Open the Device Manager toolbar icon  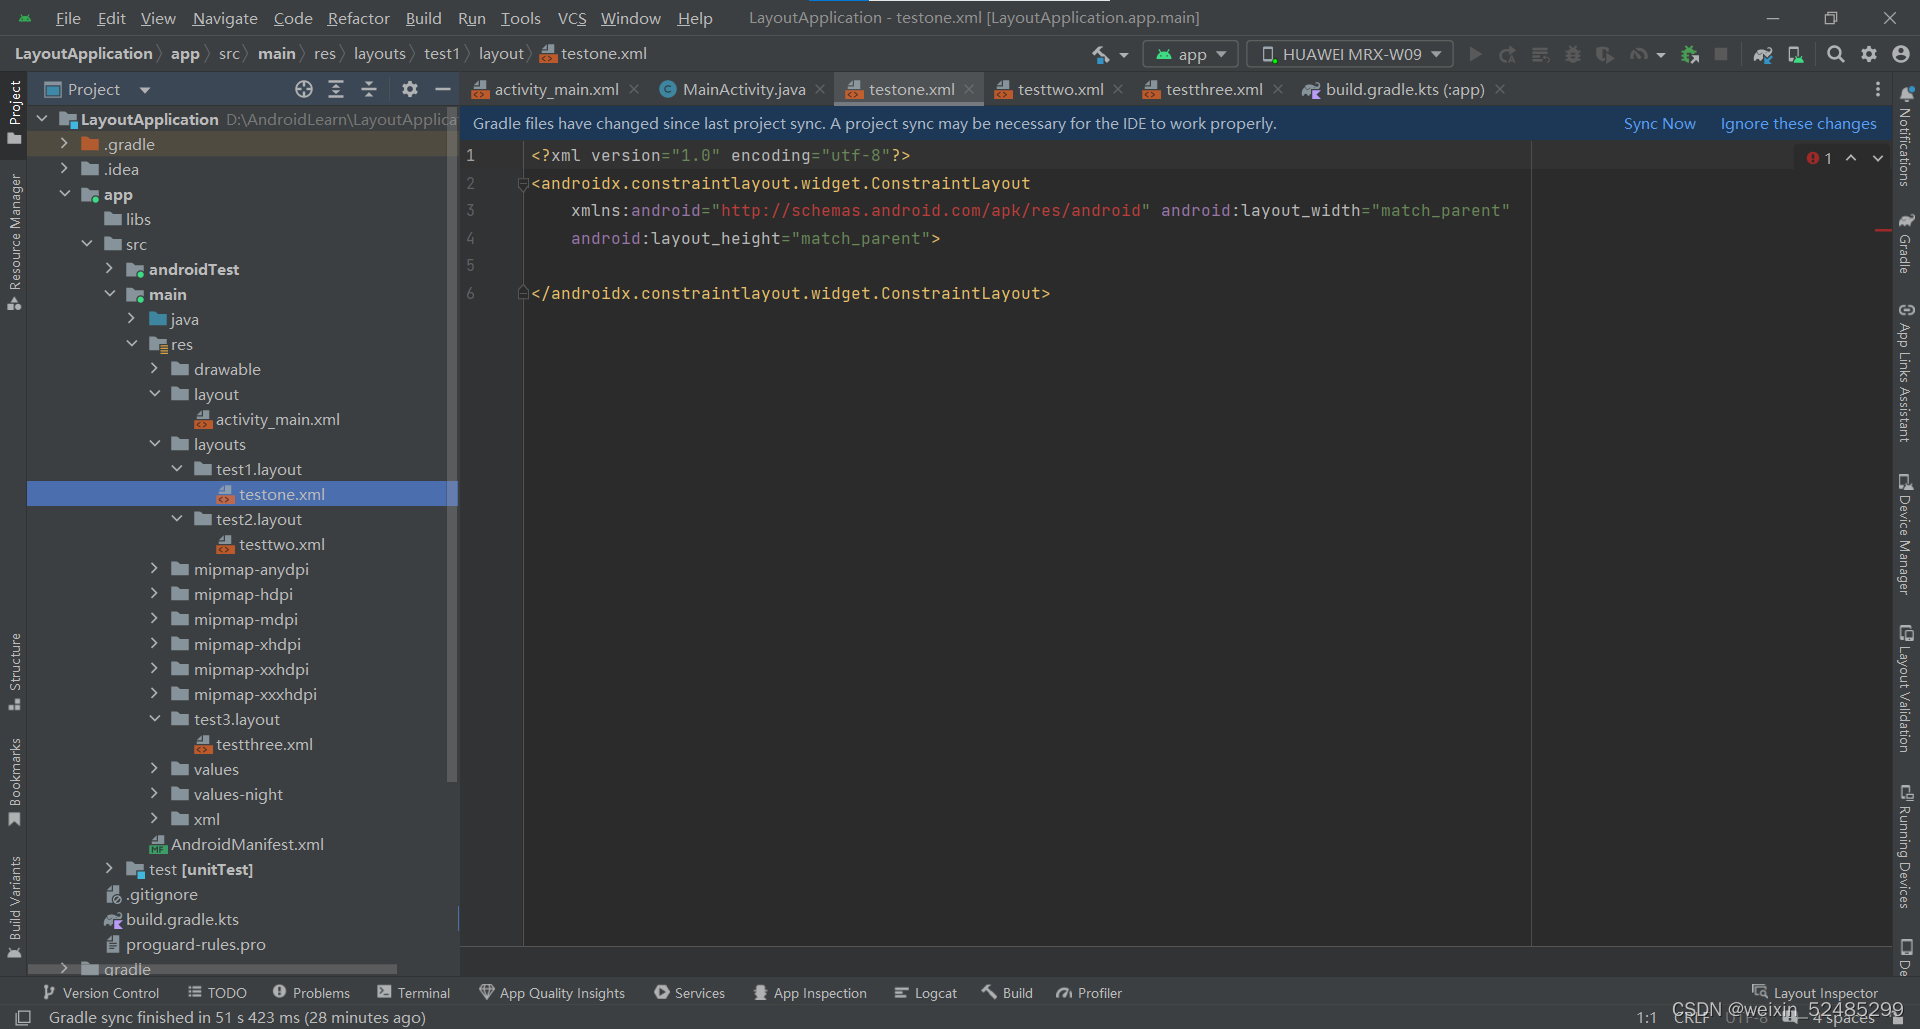click(1795, 54)
